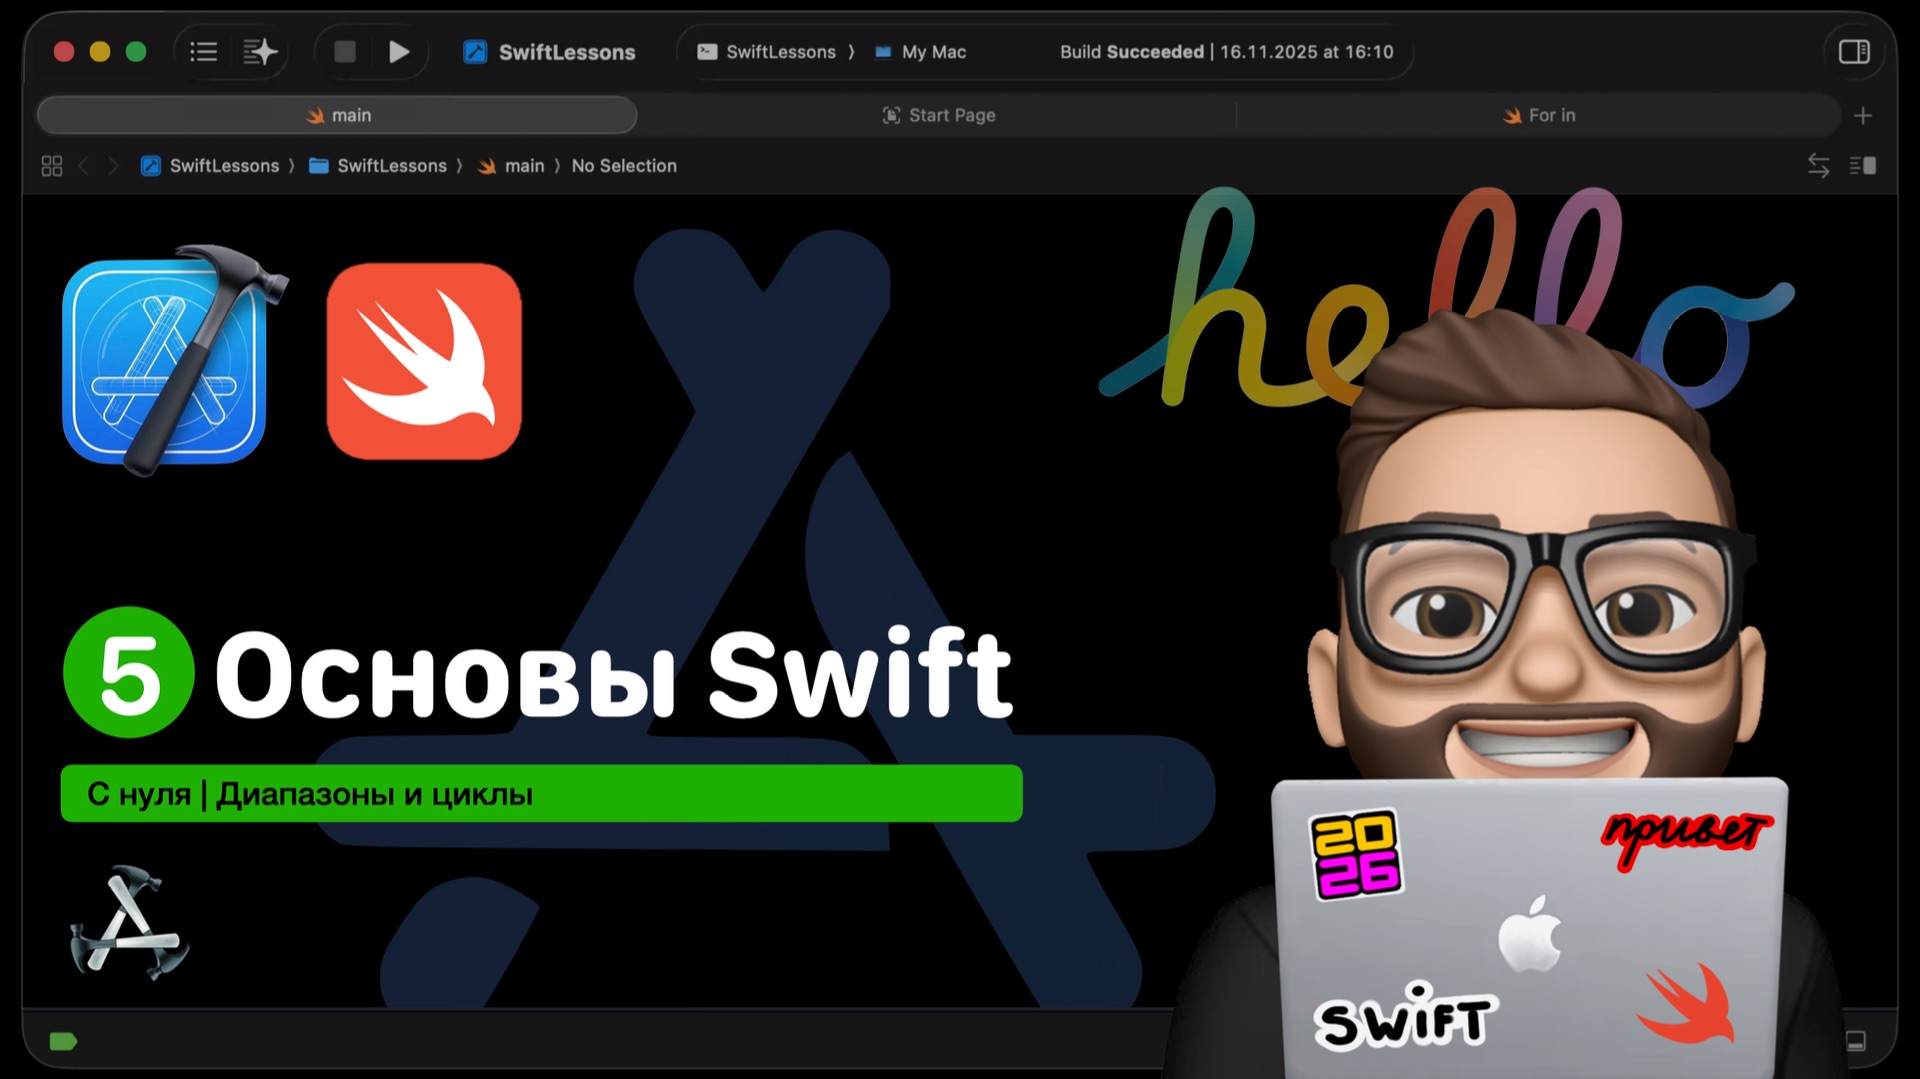The height and width of the screenshot is (1079, 1920).
Task: Stop the running build
Action: coord(344,51)
